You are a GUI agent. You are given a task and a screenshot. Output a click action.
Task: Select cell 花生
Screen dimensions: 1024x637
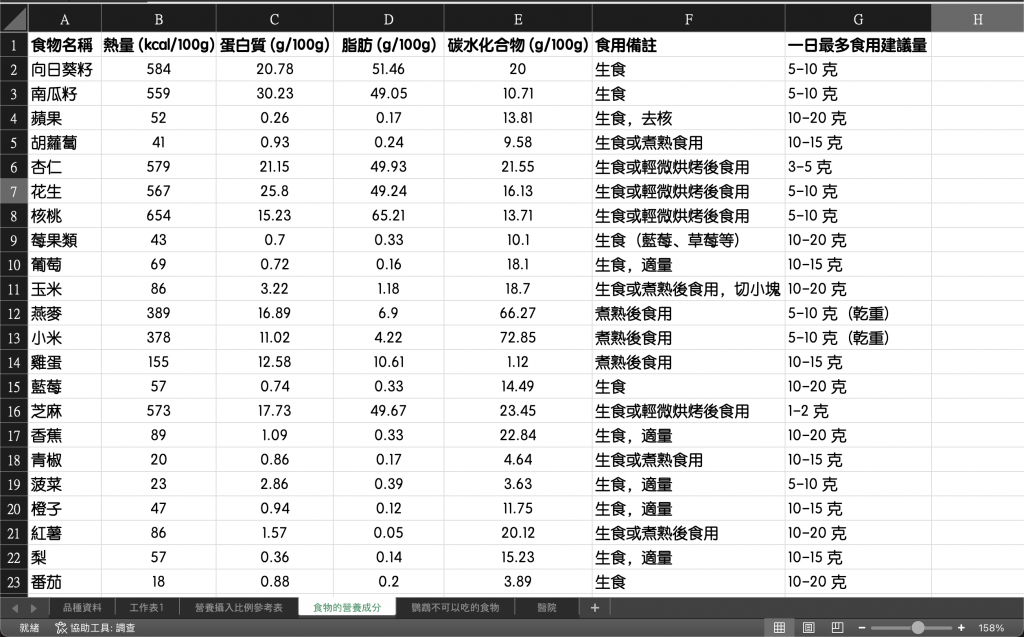(65, 191)
